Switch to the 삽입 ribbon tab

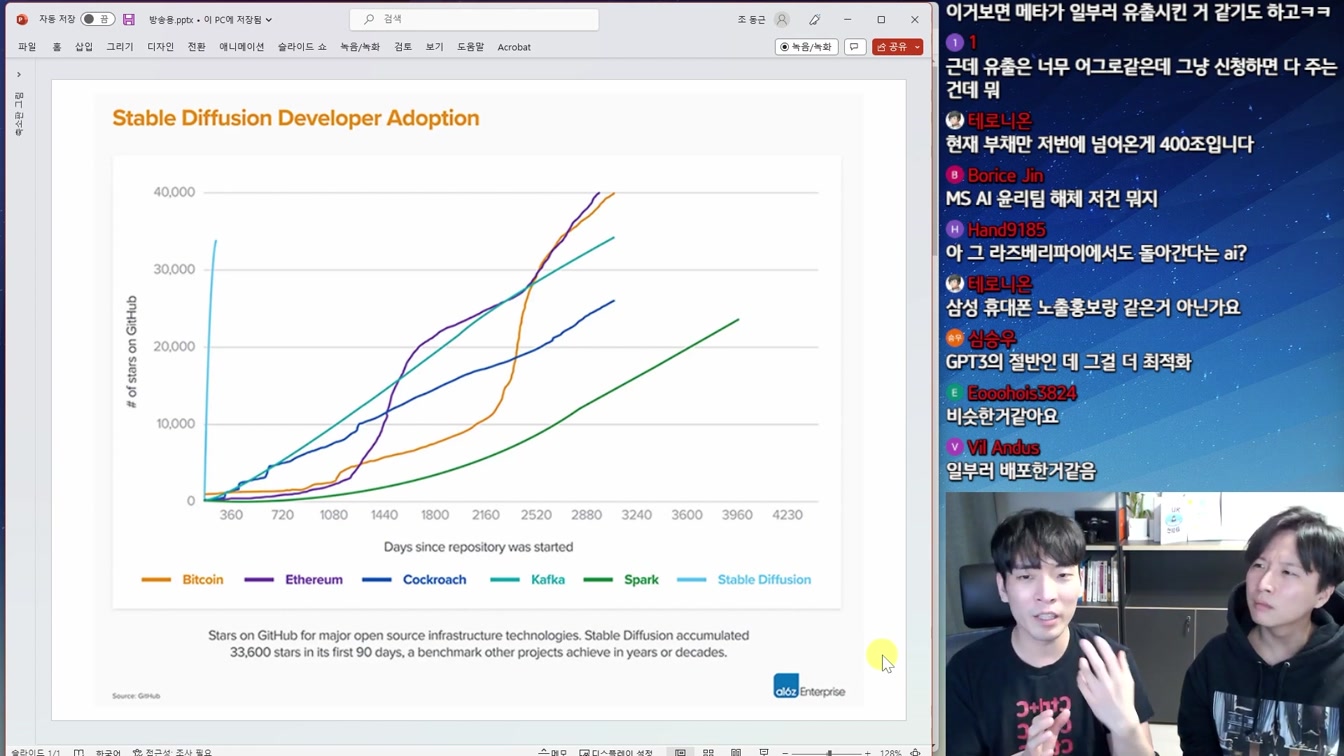tap(84, 47)
